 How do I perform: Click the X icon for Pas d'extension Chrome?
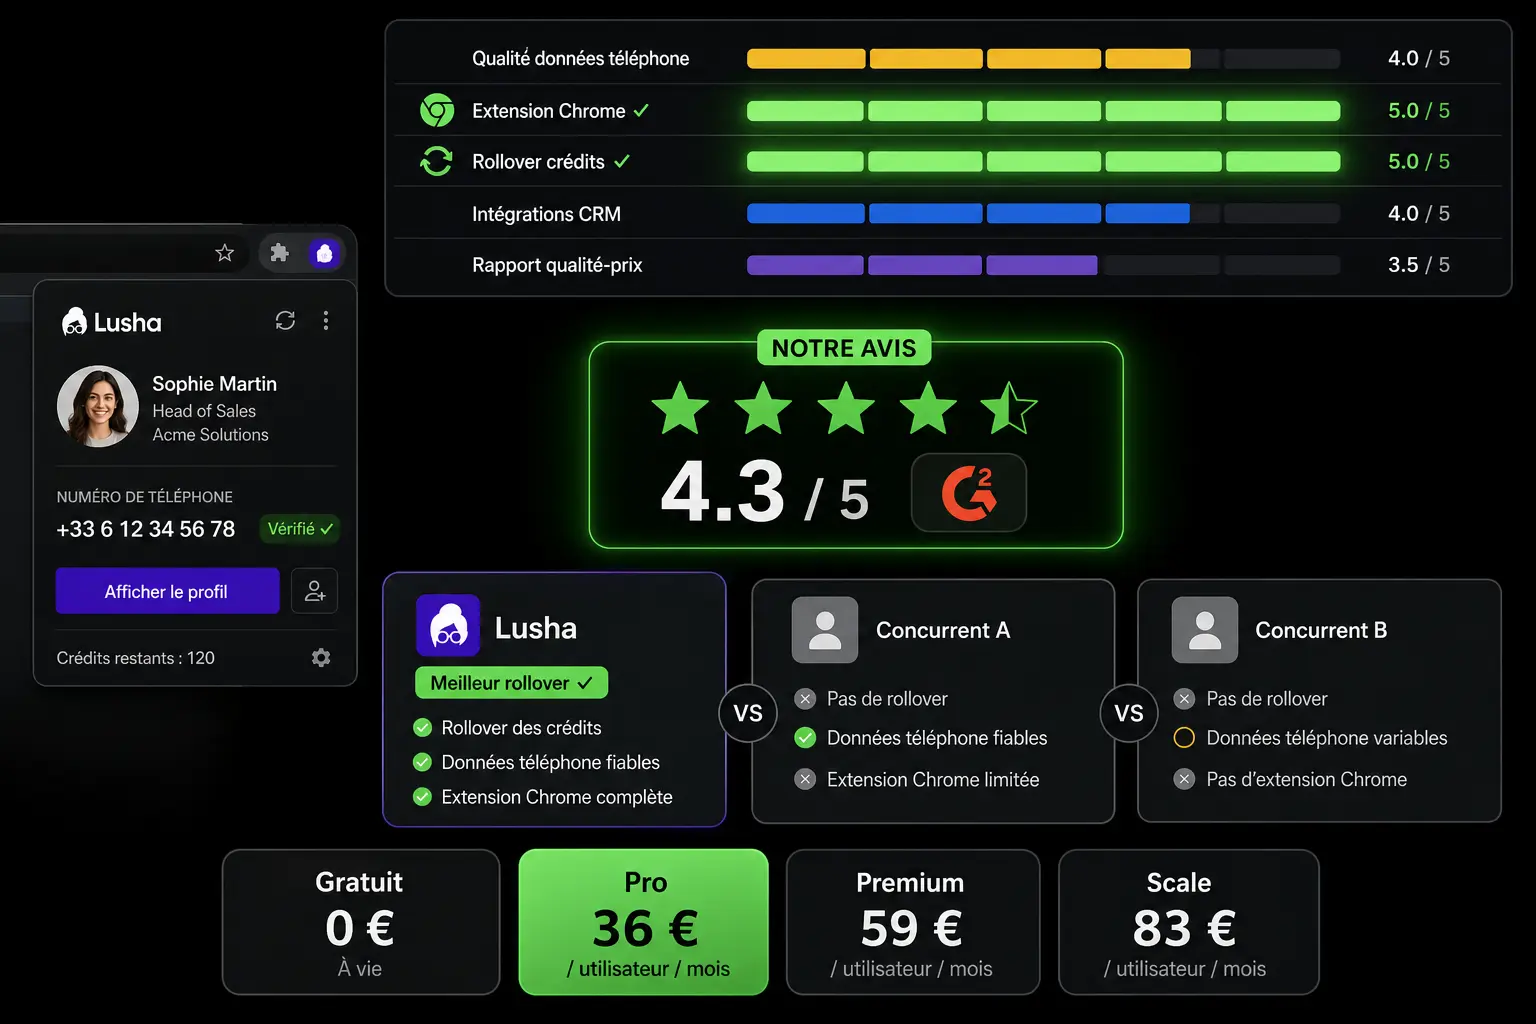tap(1184, 779)
